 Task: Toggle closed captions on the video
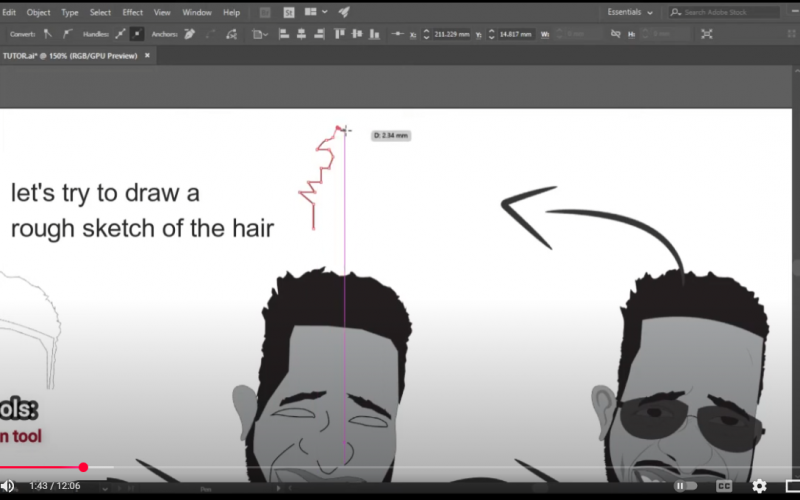[724, 486]
